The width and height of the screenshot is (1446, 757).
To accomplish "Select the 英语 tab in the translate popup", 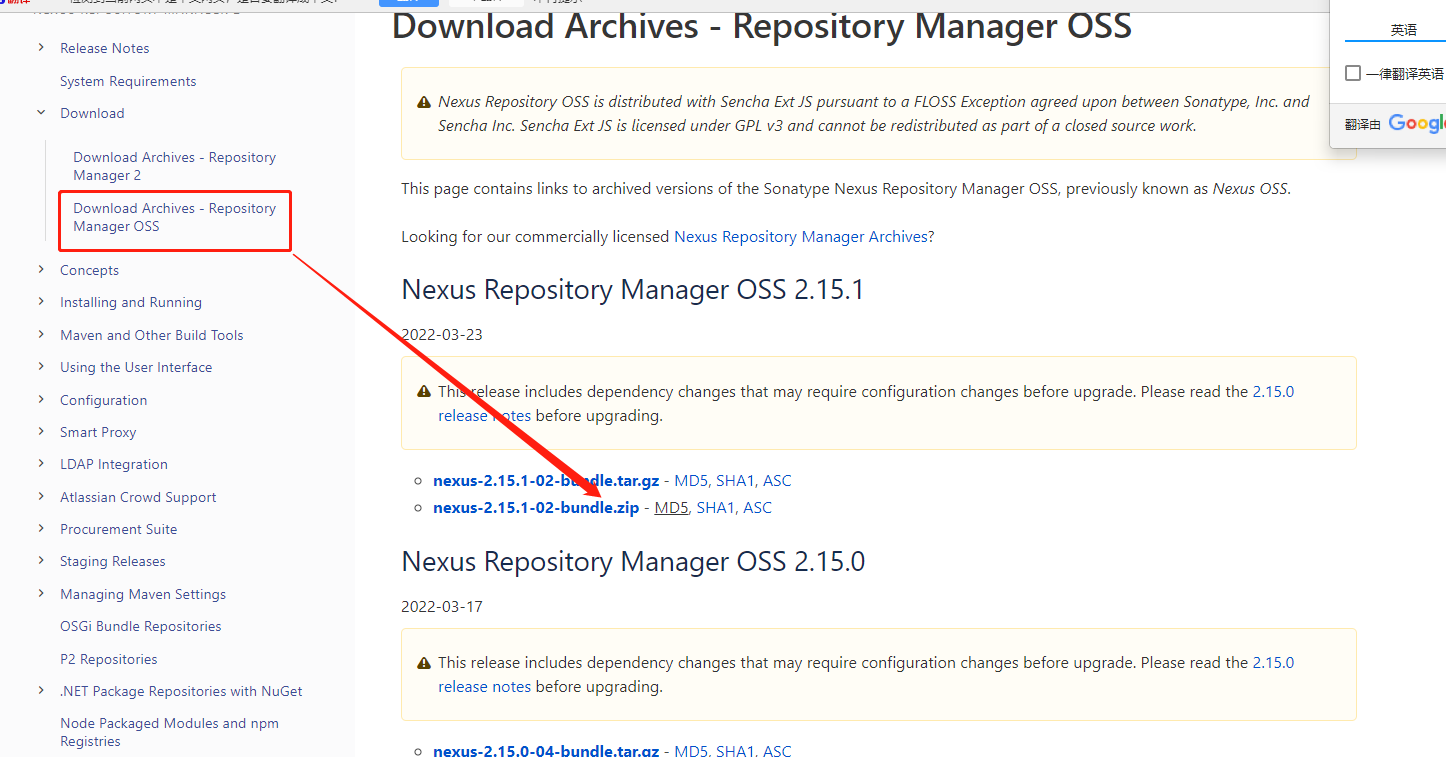I will coord(1403,30).
